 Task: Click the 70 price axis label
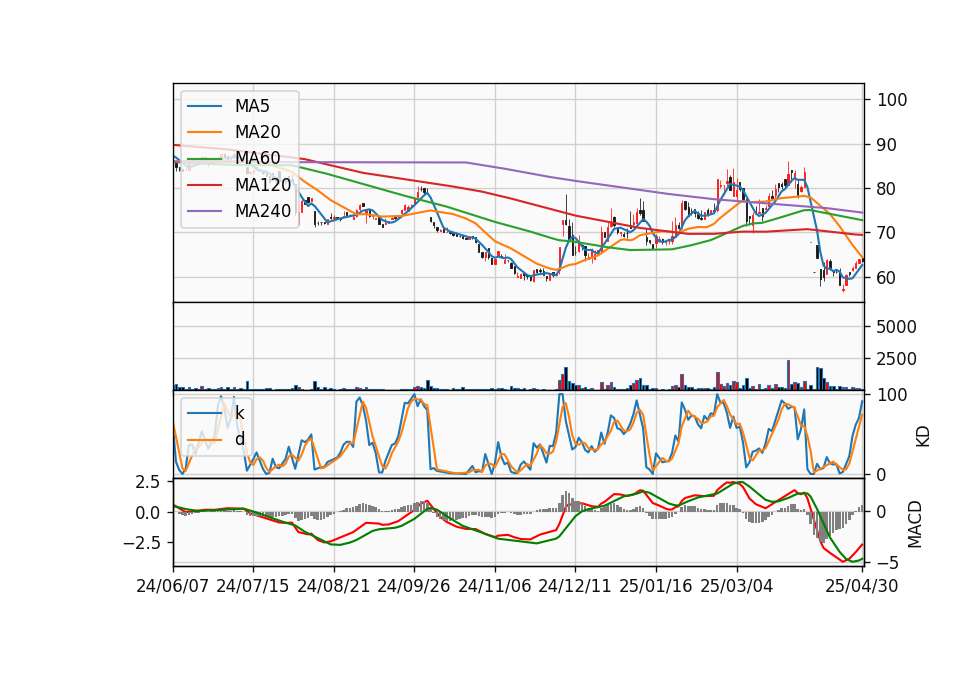pos(887,233)
